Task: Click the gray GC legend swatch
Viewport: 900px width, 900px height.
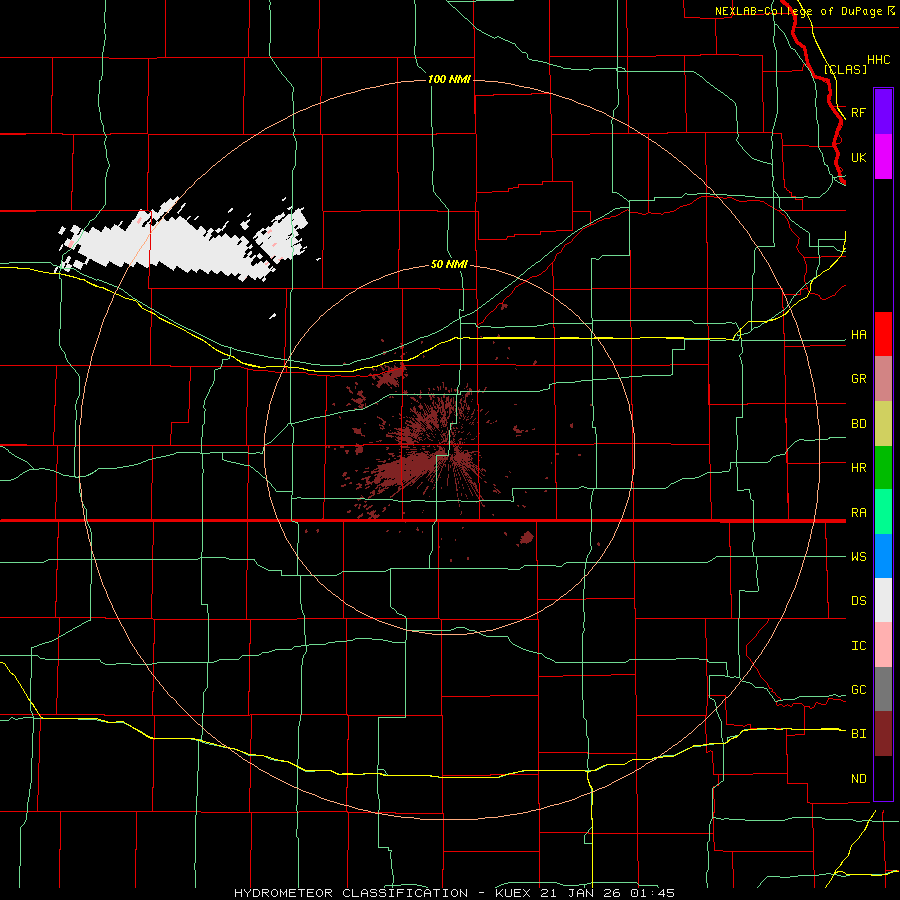Action: tap(883, 689)
